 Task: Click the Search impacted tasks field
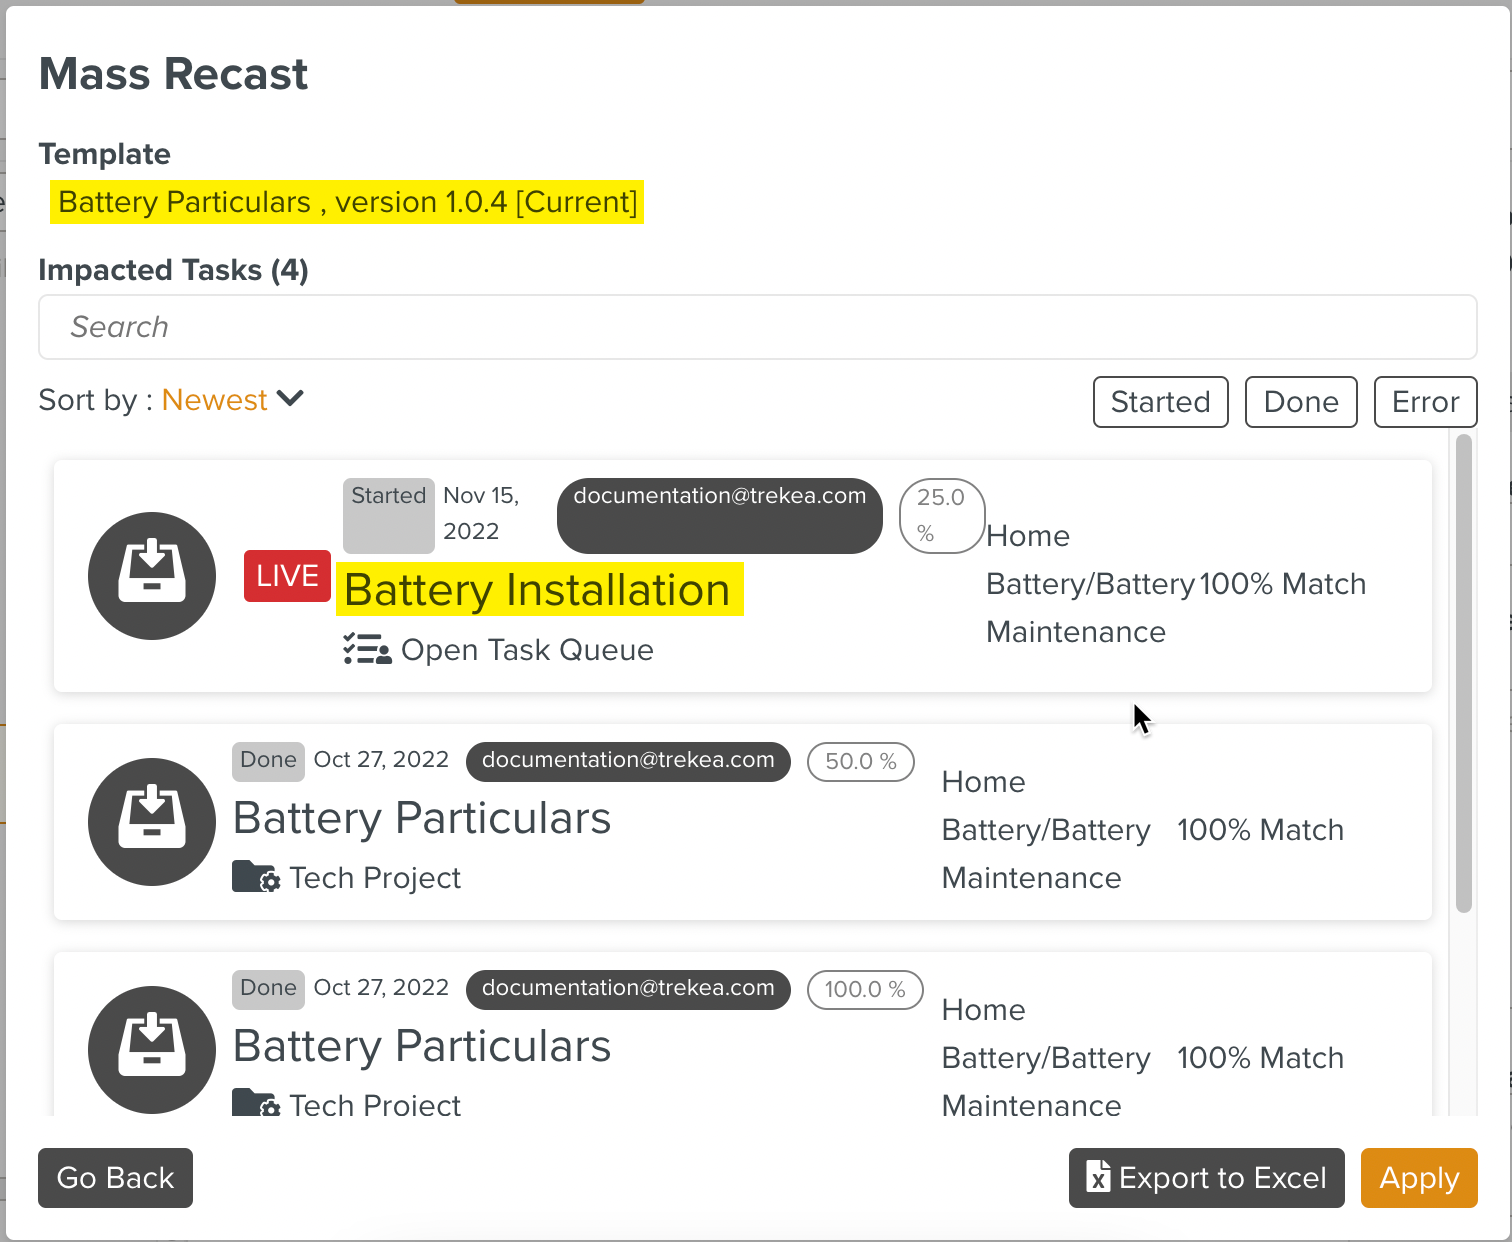point(757,327)
